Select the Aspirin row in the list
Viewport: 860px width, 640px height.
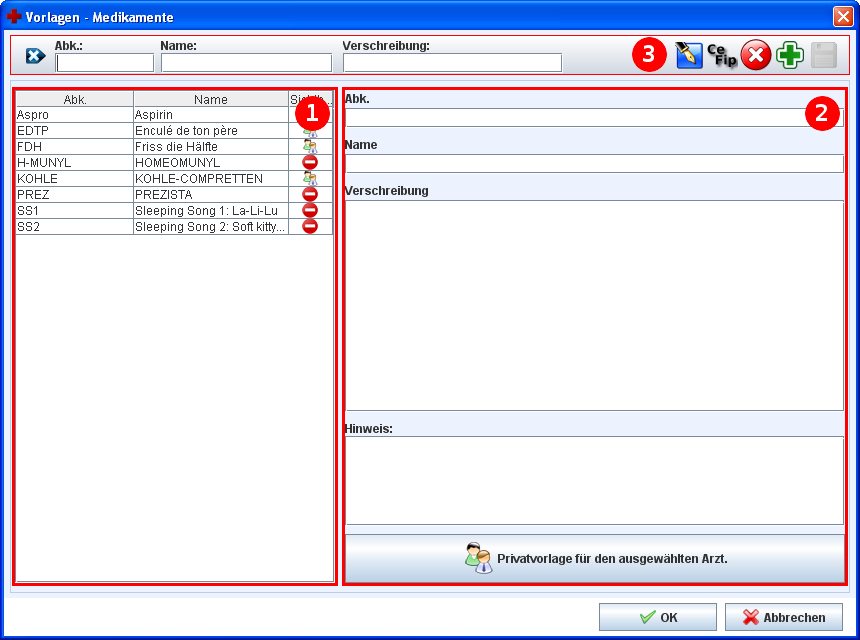(x=210, y=115)
